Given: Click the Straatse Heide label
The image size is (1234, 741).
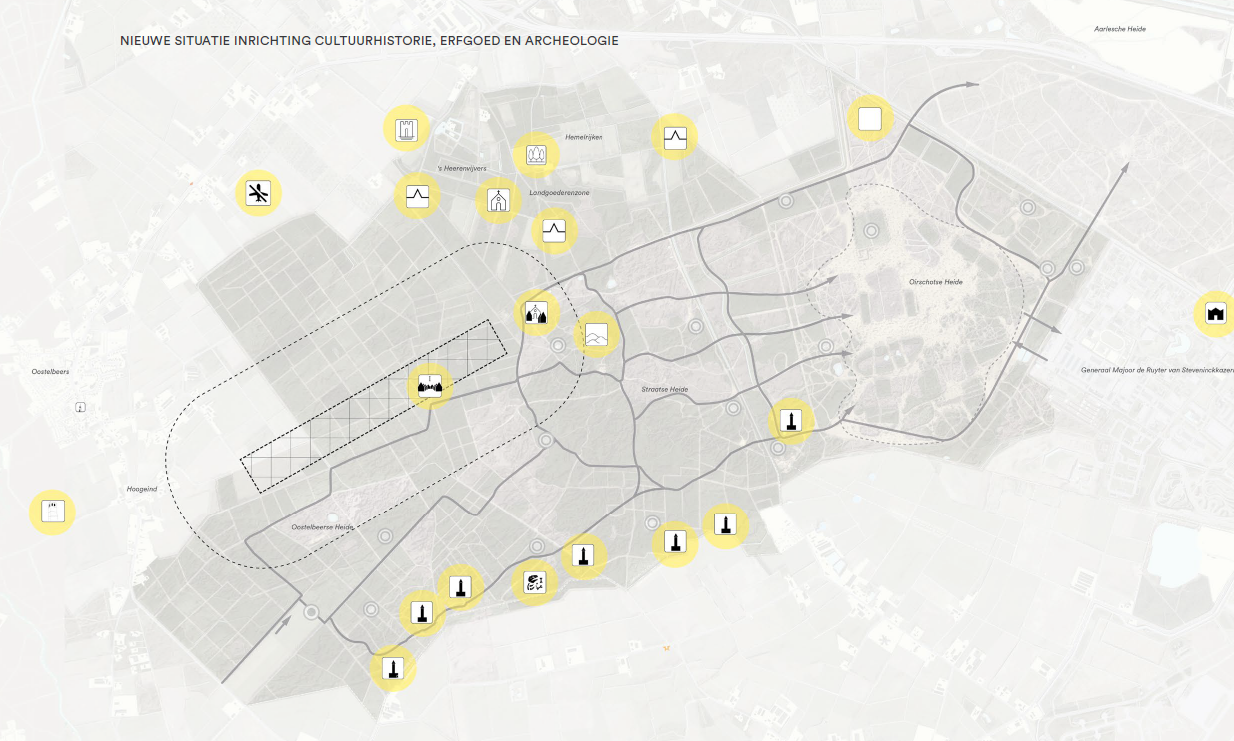Looking at the screenshot, I should point(665,388).
